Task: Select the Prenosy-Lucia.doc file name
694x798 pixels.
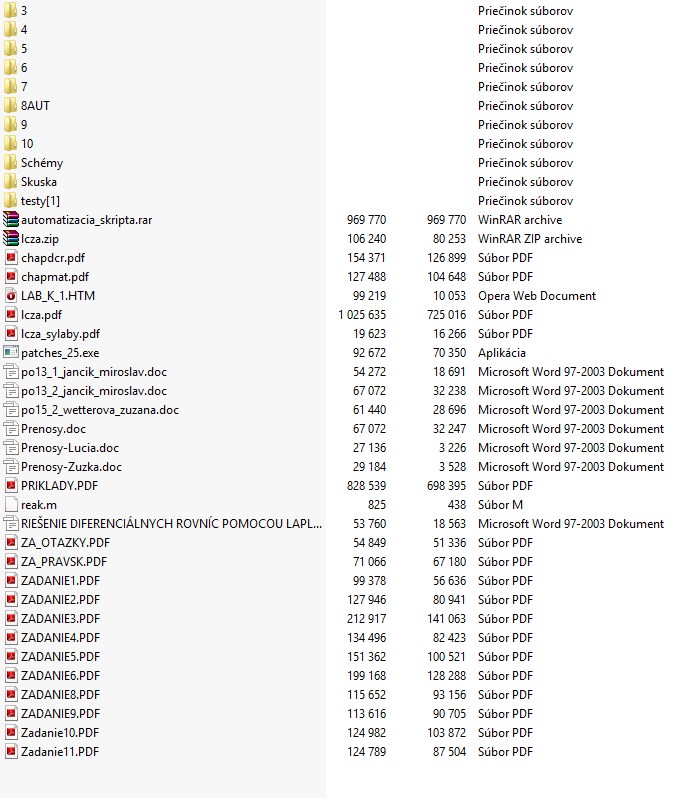Action: pos(70,448)
